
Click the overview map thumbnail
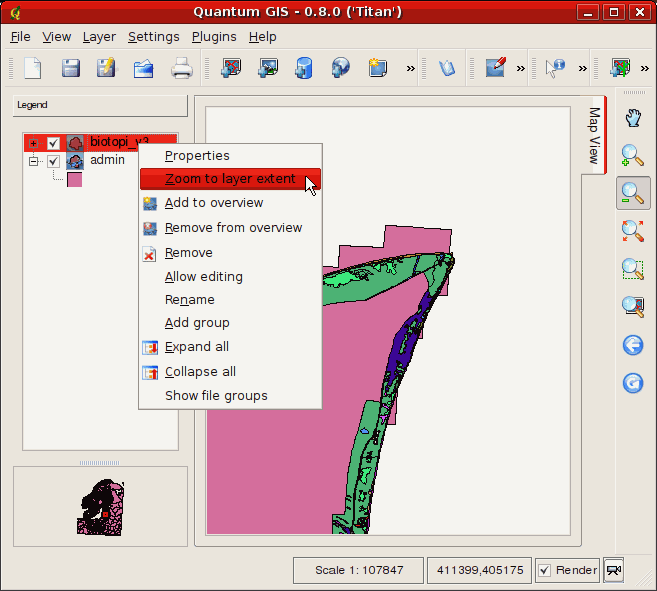tap(101, 507)
